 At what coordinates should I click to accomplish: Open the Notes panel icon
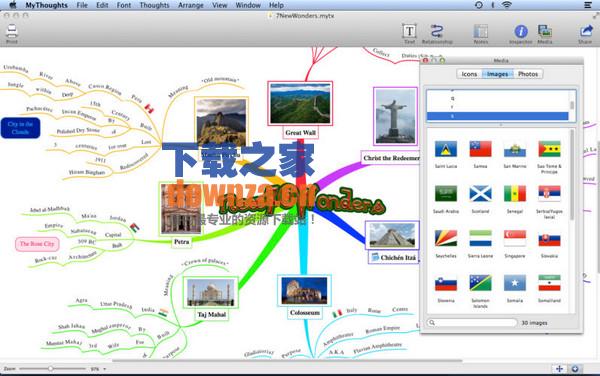[481, 31]
